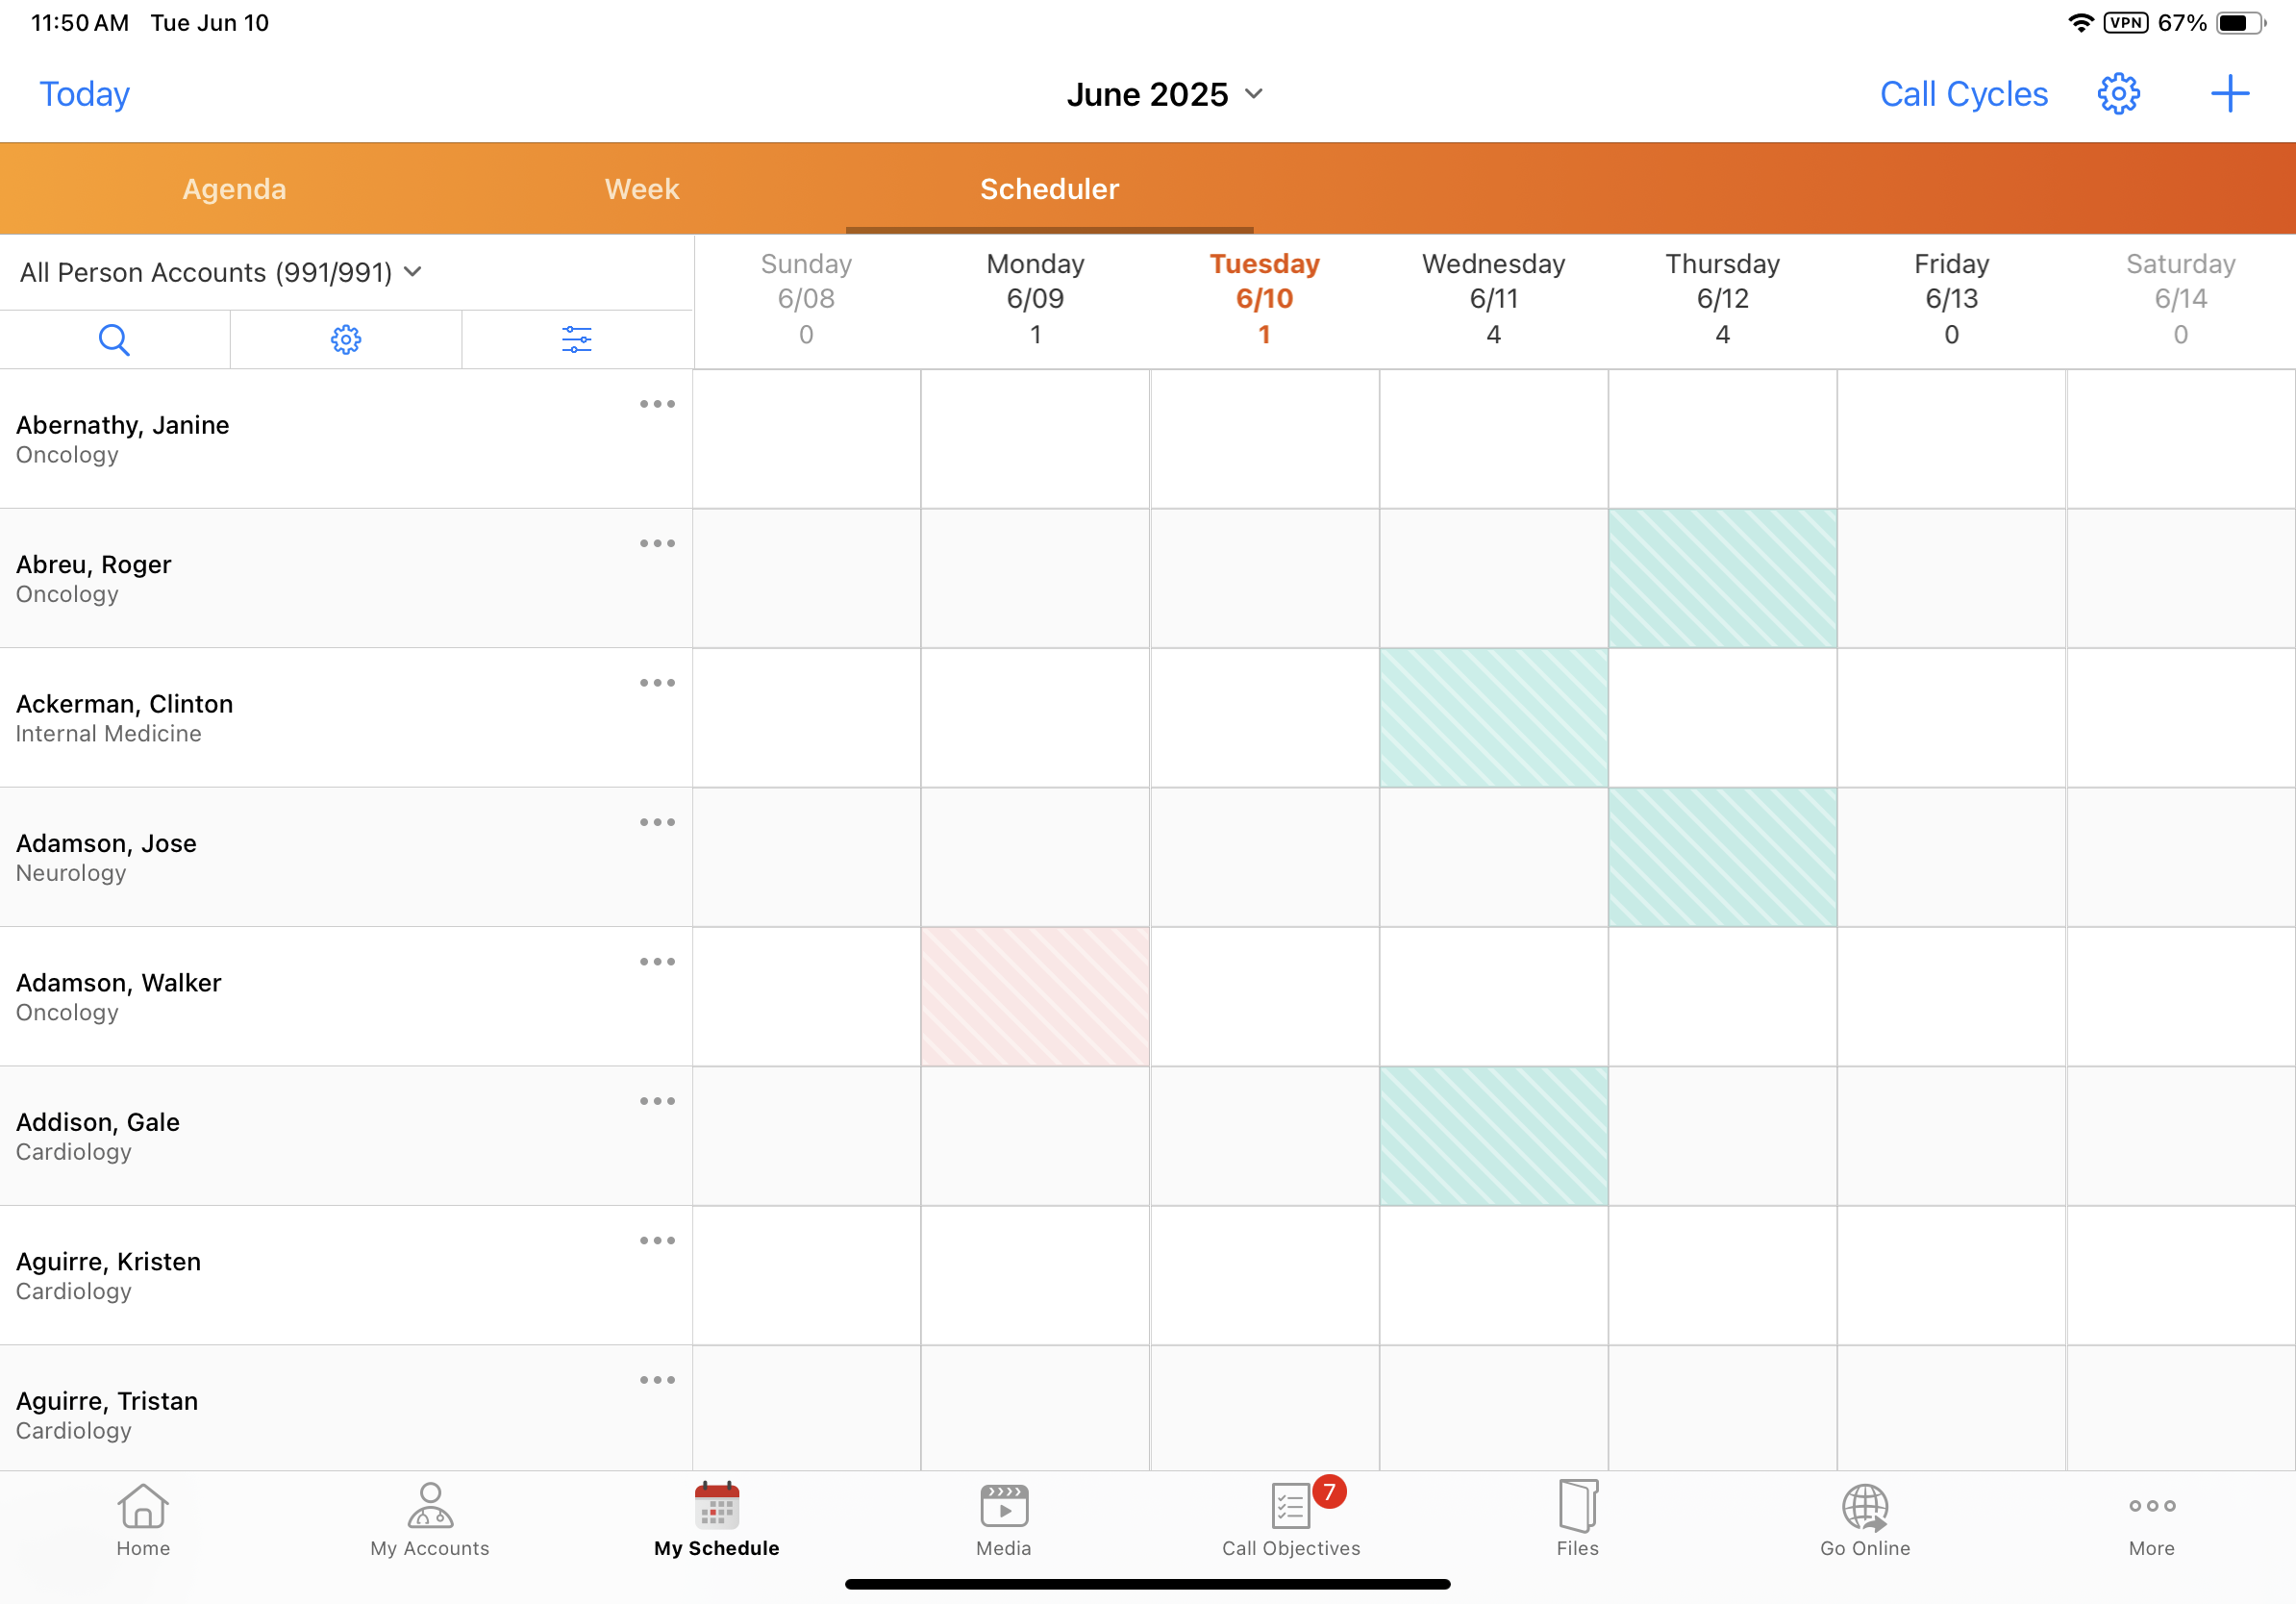The height and width of the screenshot is (1604, 2296).
Task: Open the Files icon in bottom bar
Action: (1577, 1519)
